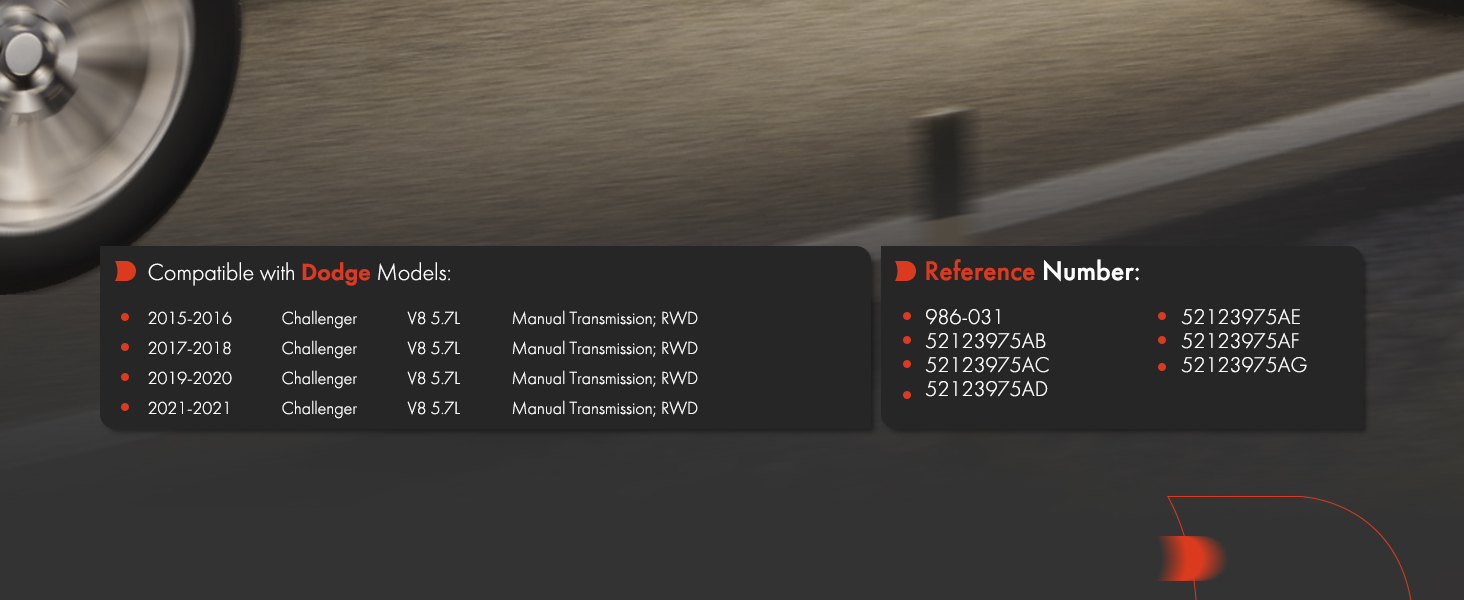Click reference number 52123975AB
Viewport: 1464px width, 600px height.
click(x=985, y=341)
